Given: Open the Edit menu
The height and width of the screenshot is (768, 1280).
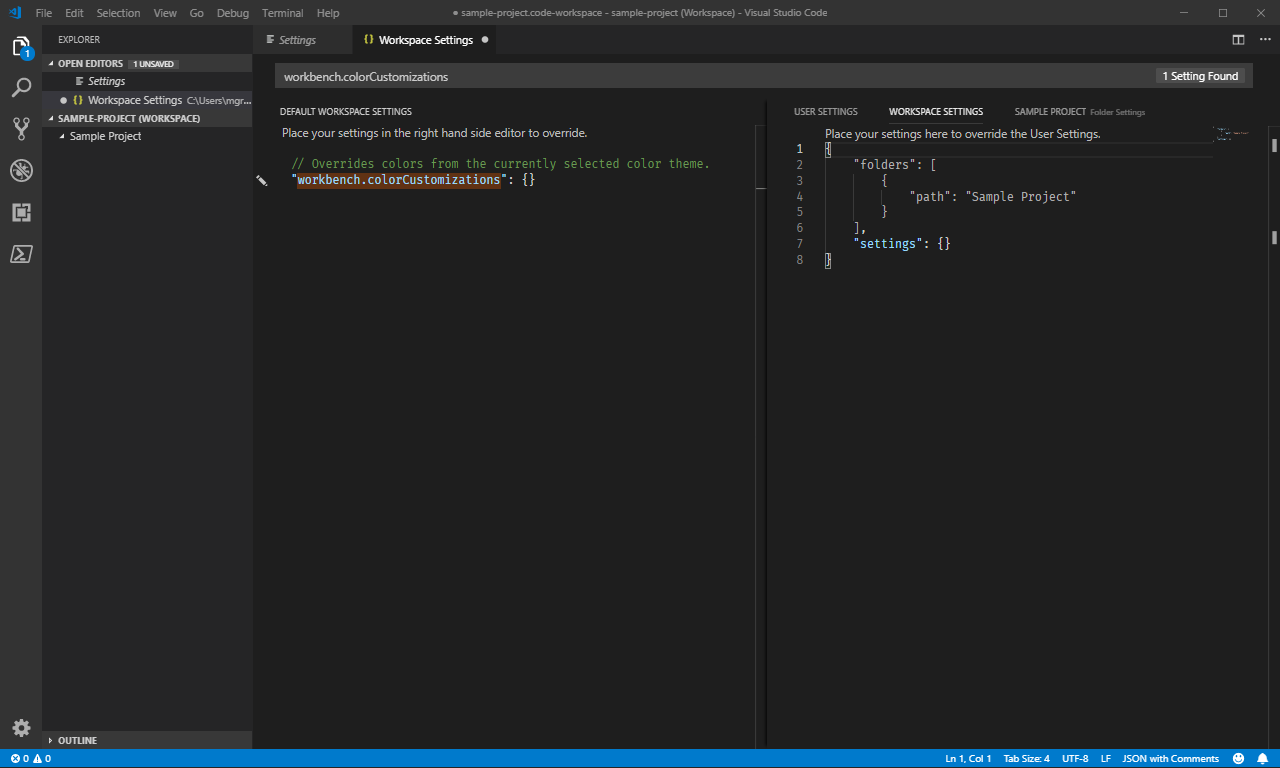Looking at the screenshot, I should [x=74, y=13].
